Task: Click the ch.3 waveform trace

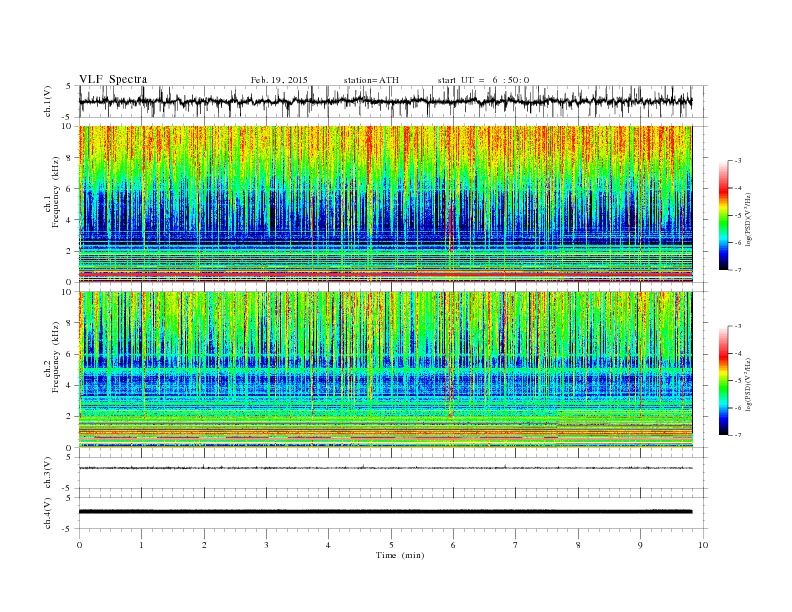Action: click(385, 468)
